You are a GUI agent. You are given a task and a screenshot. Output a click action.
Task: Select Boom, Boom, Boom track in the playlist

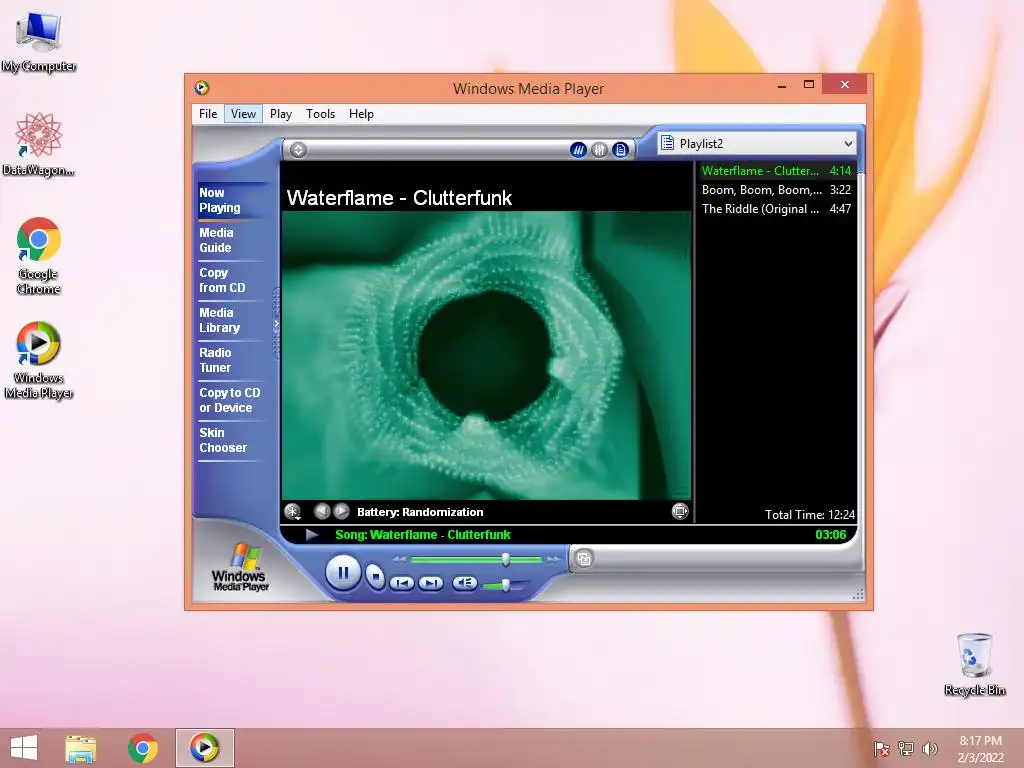[x=776, y=190]
